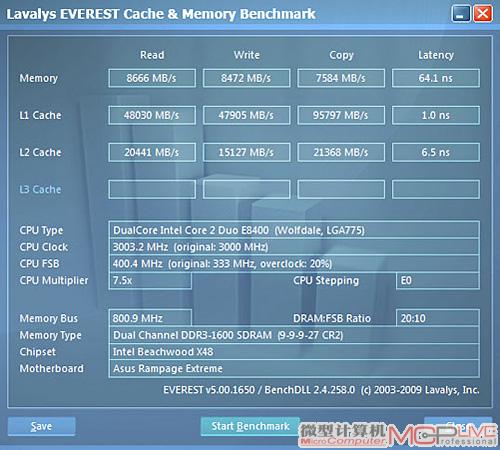This screenshot has height=450, width=500.
Task: Select L2 Cache Write 15127 MB/s field
Action: (247, 152)
